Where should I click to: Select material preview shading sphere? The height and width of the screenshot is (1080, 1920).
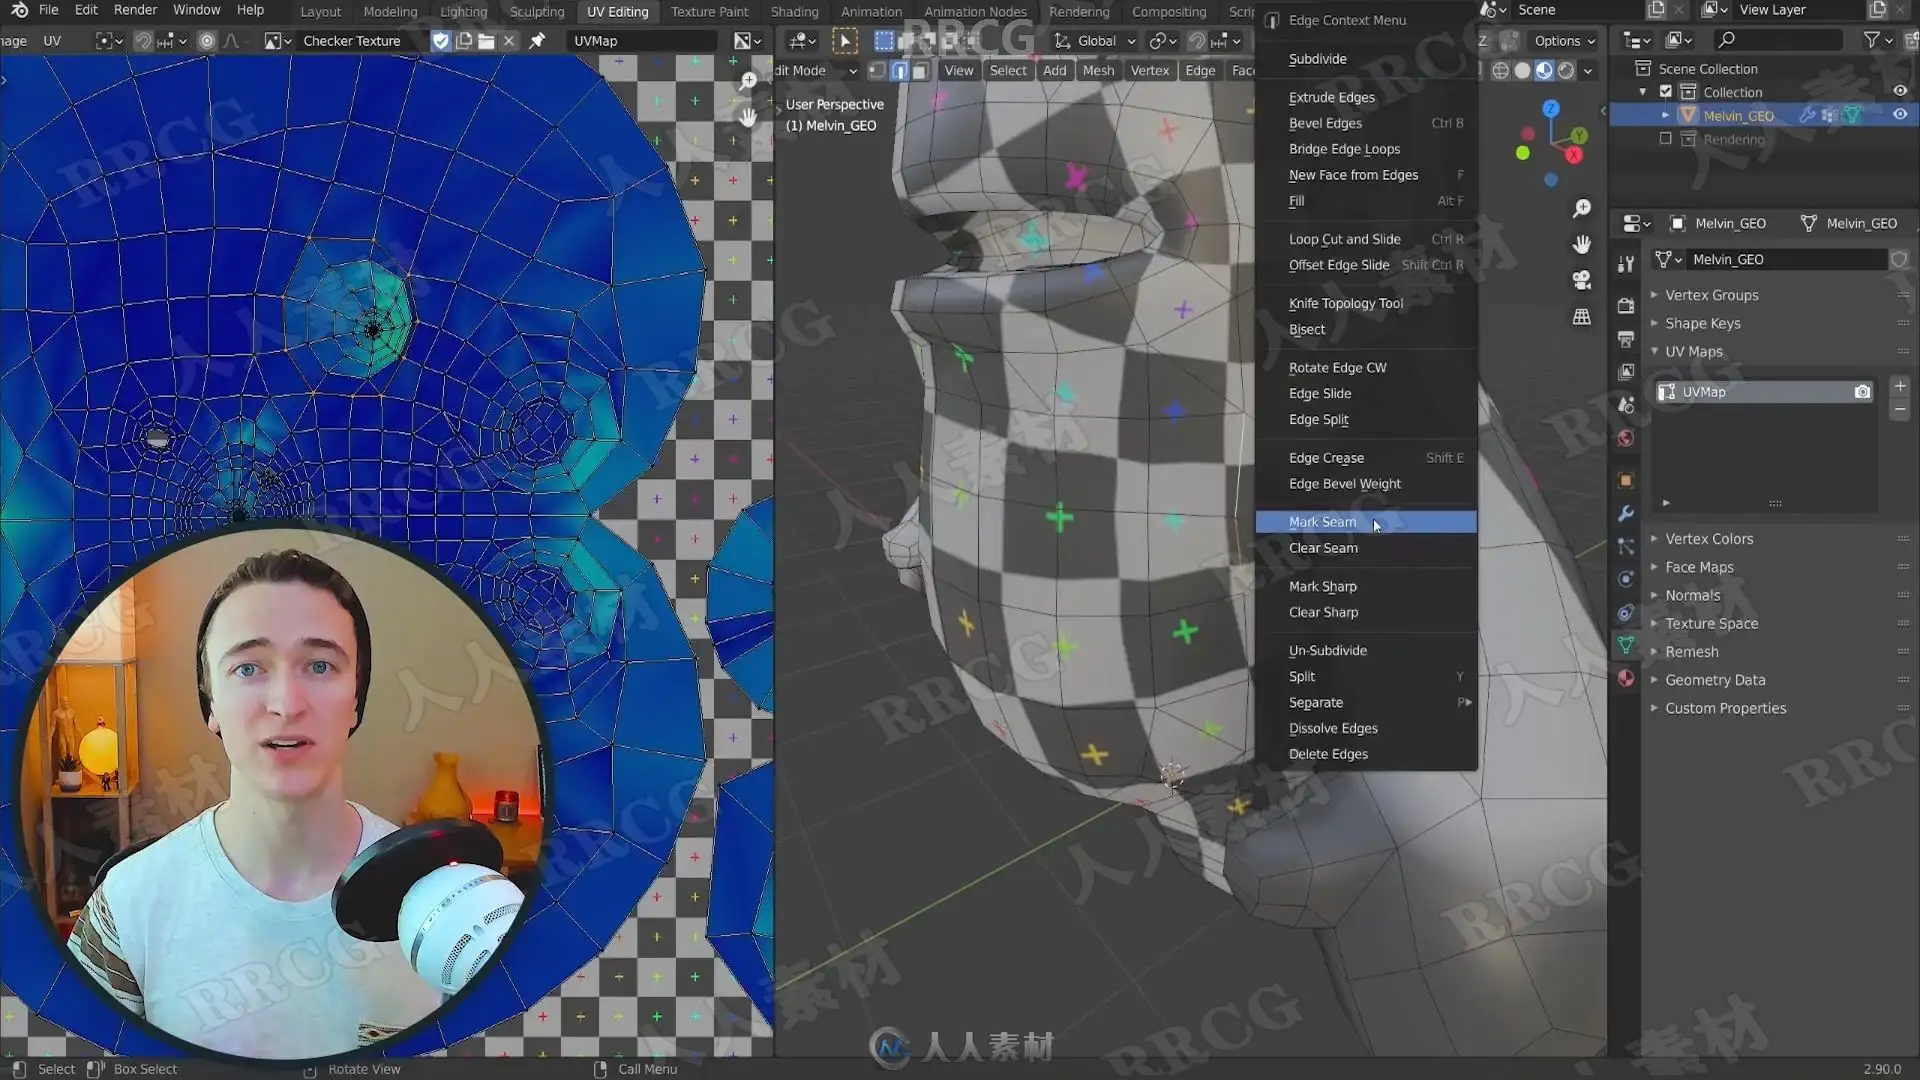pos(1544,71)
